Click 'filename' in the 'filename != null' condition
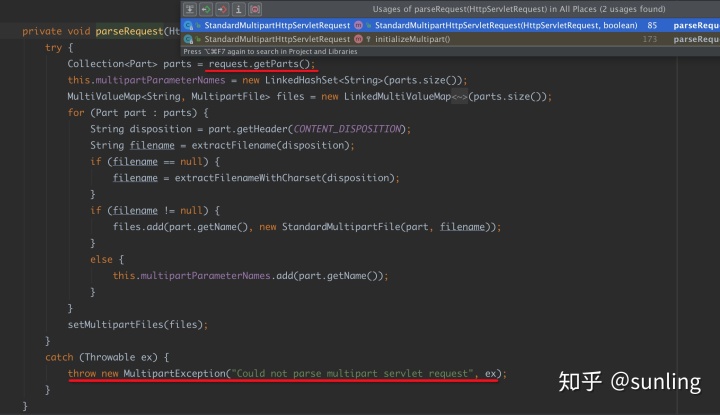The height and width of the screenshot is (415, 720). coord(135,210)
